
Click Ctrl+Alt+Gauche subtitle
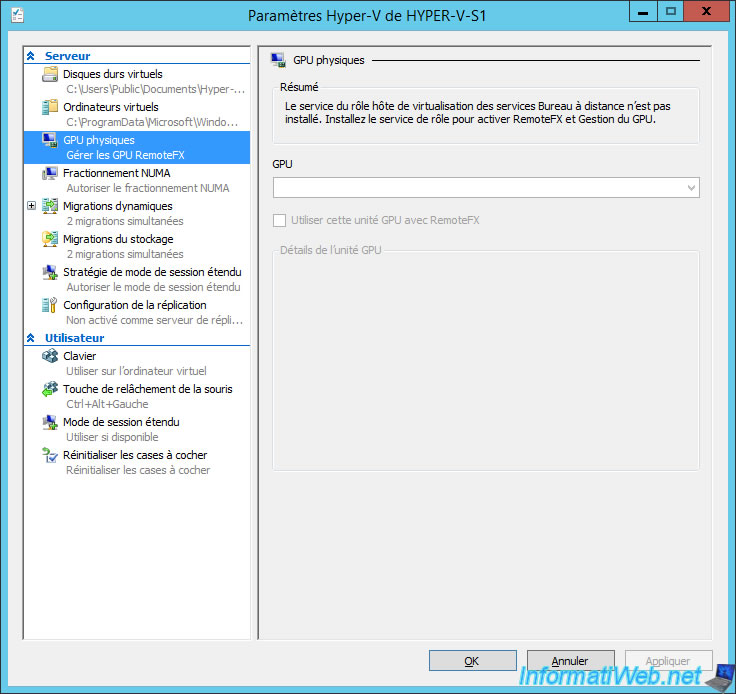107,404
